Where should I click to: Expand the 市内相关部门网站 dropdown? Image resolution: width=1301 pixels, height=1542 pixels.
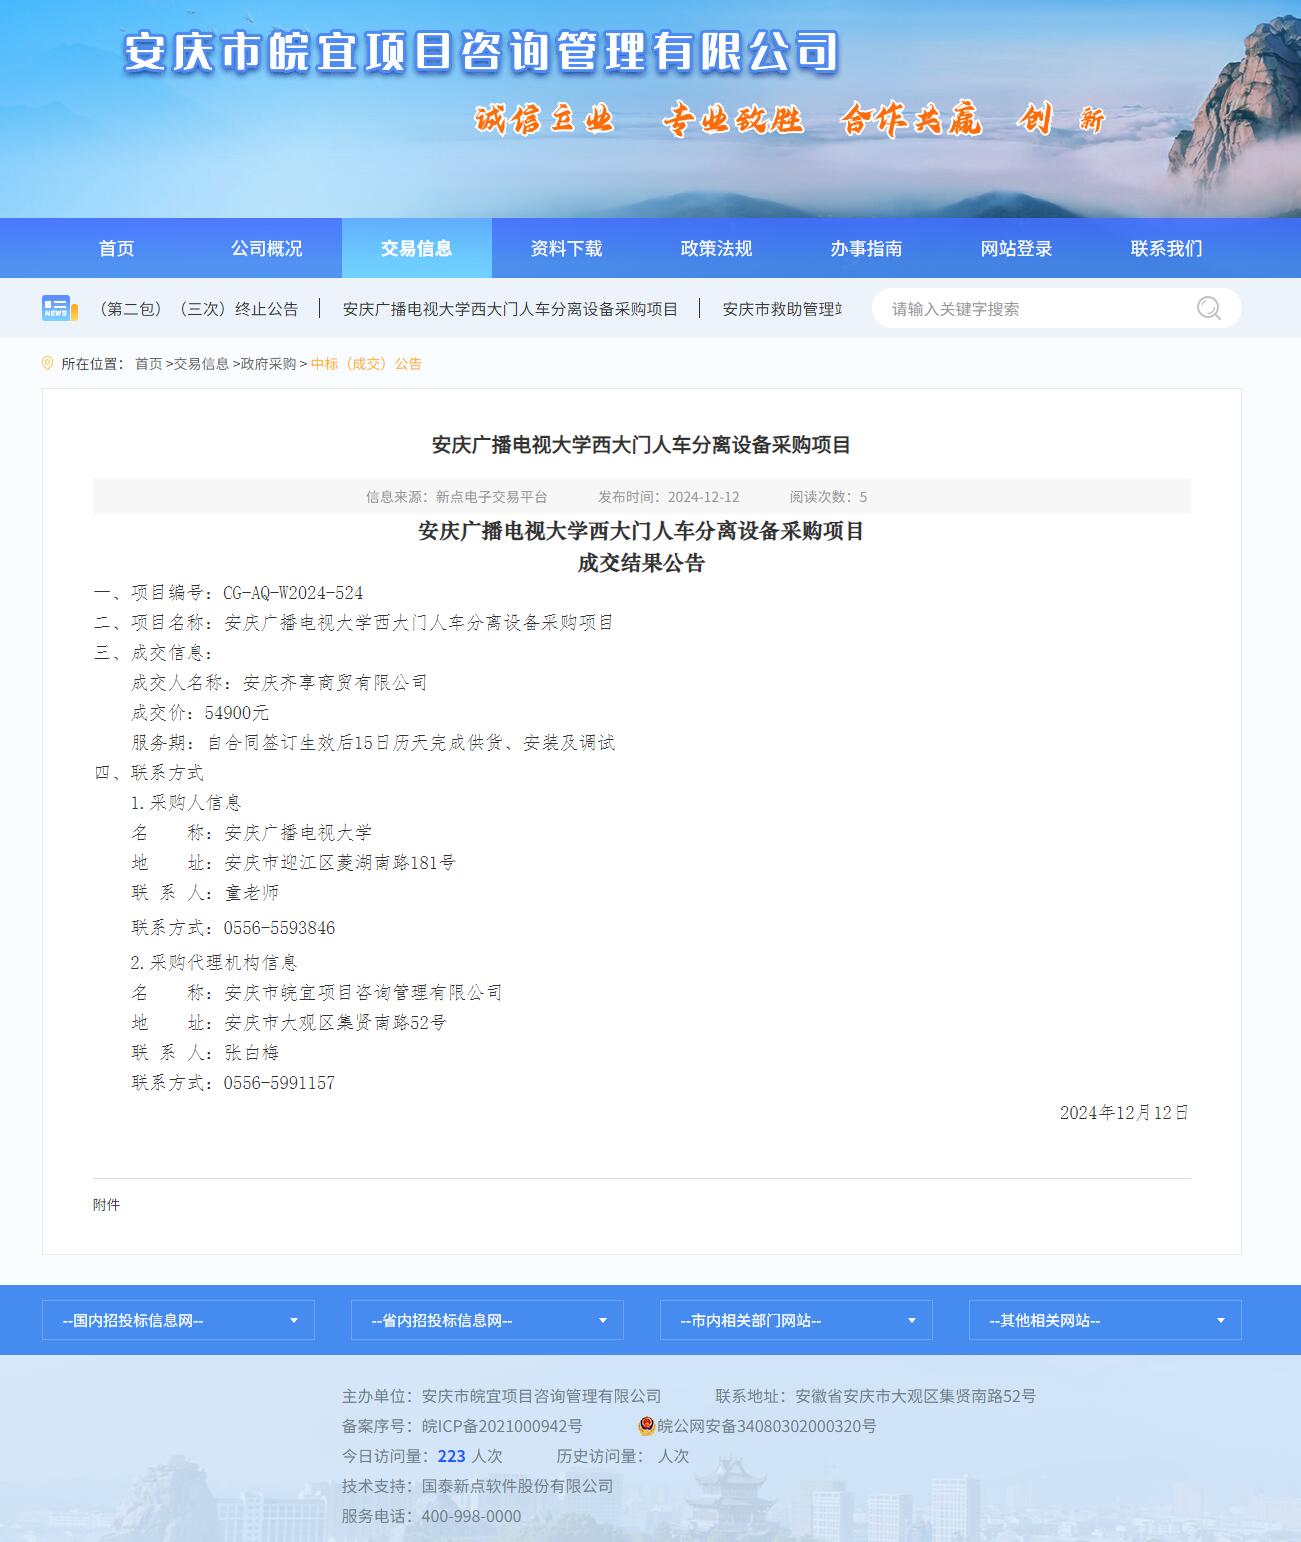(796, 1320)
